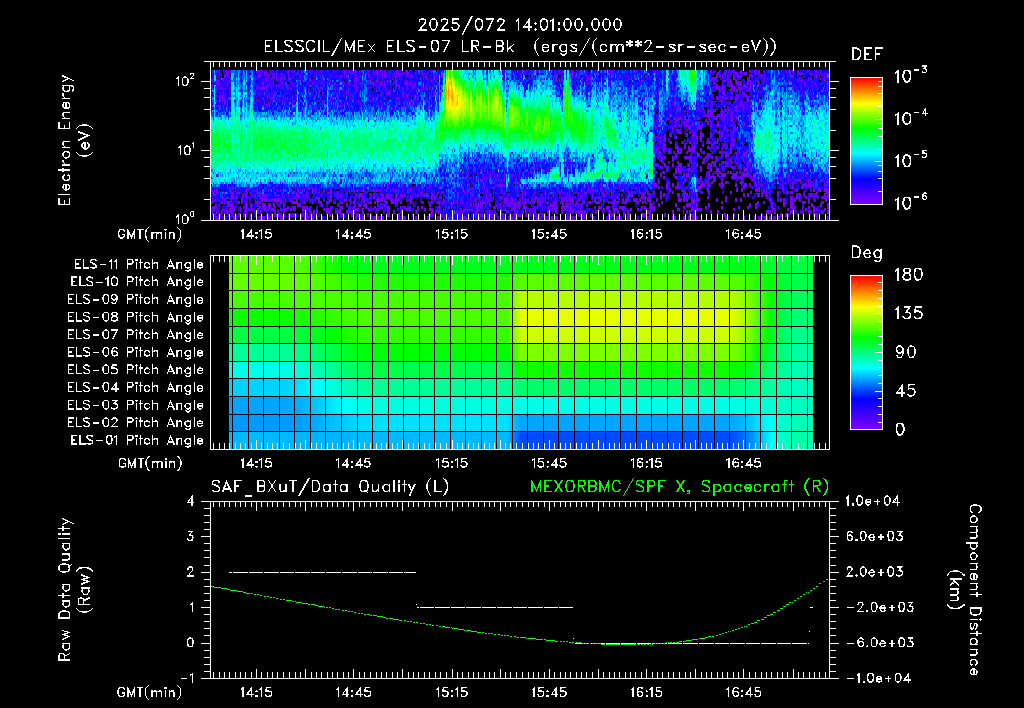The height and width of the screenshot is (708, 1024).
Task: Click the '2.0e+03' right axis value
Action: click(x=875, y=571)
